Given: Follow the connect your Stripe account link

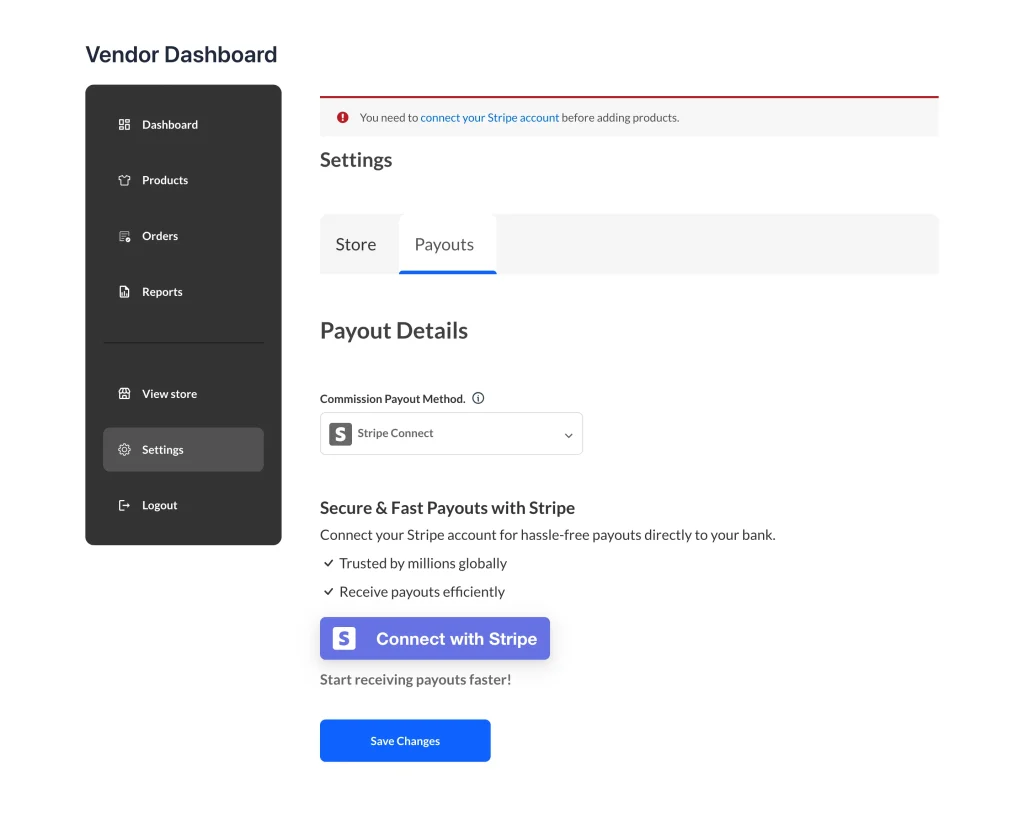Looking at the screenshot, I should [490, 118].
